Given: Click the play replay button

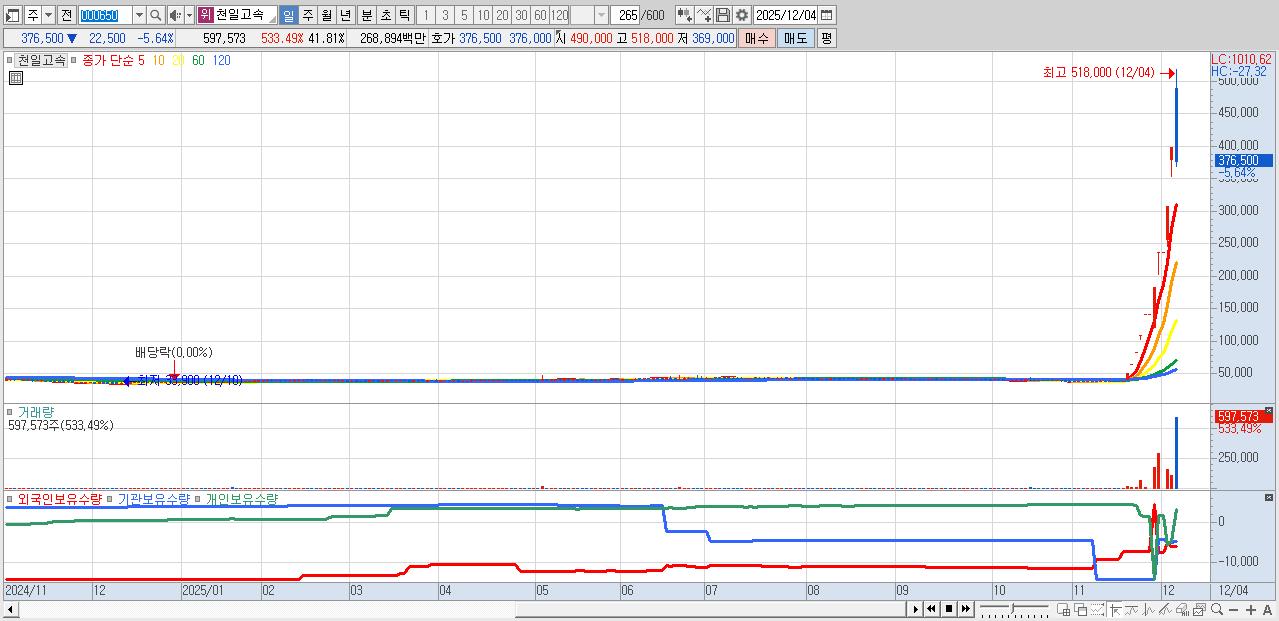Looking at the screenshot, I should (x=916, y=609).
